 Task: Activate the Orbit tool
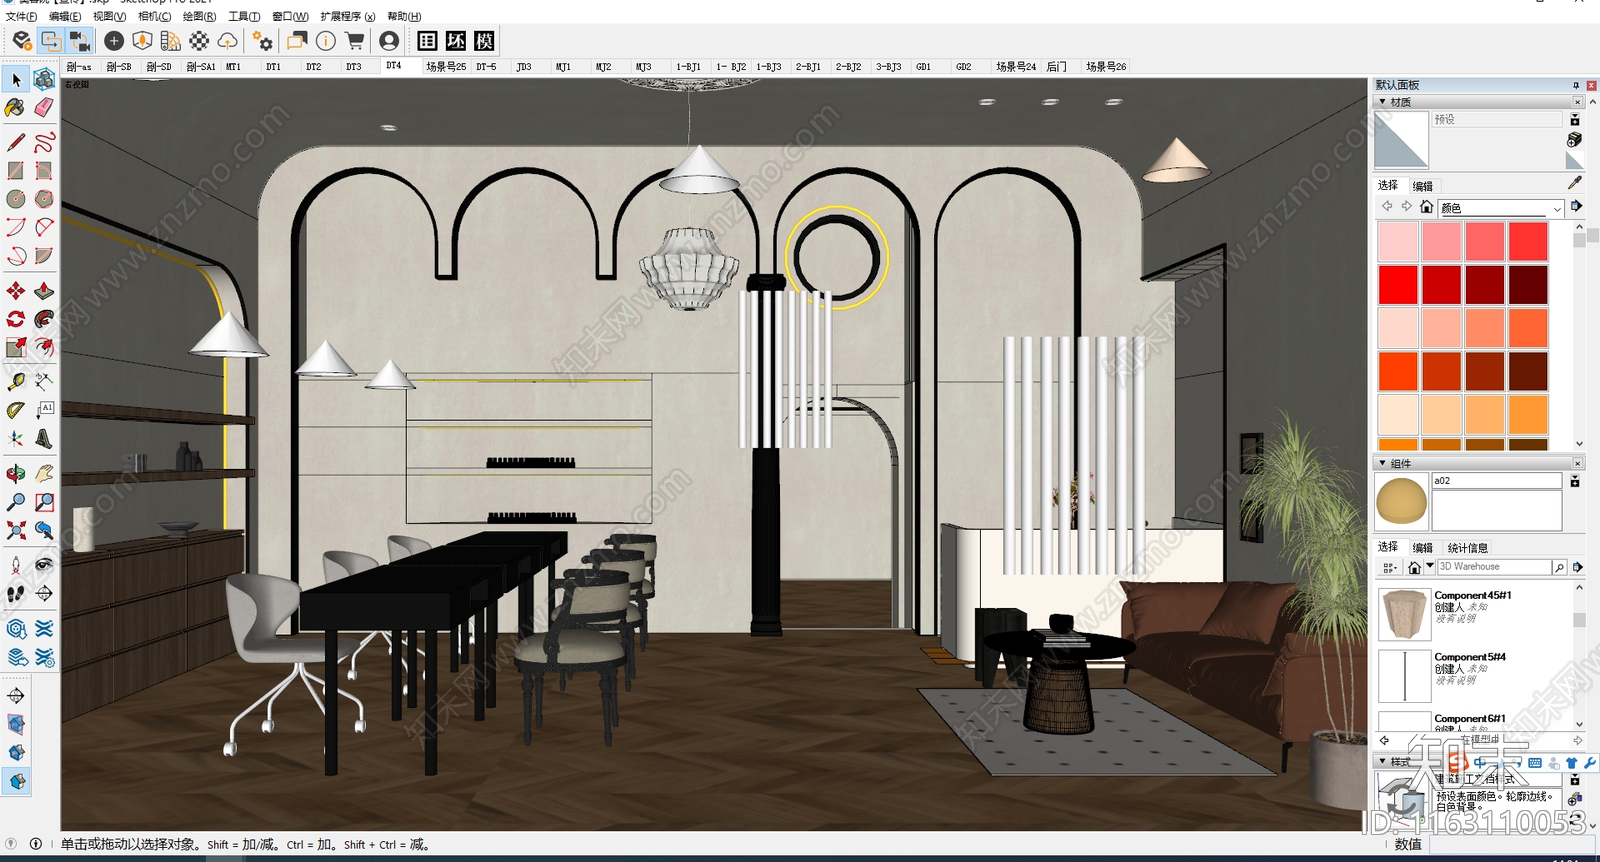click(x=16, y=473)
